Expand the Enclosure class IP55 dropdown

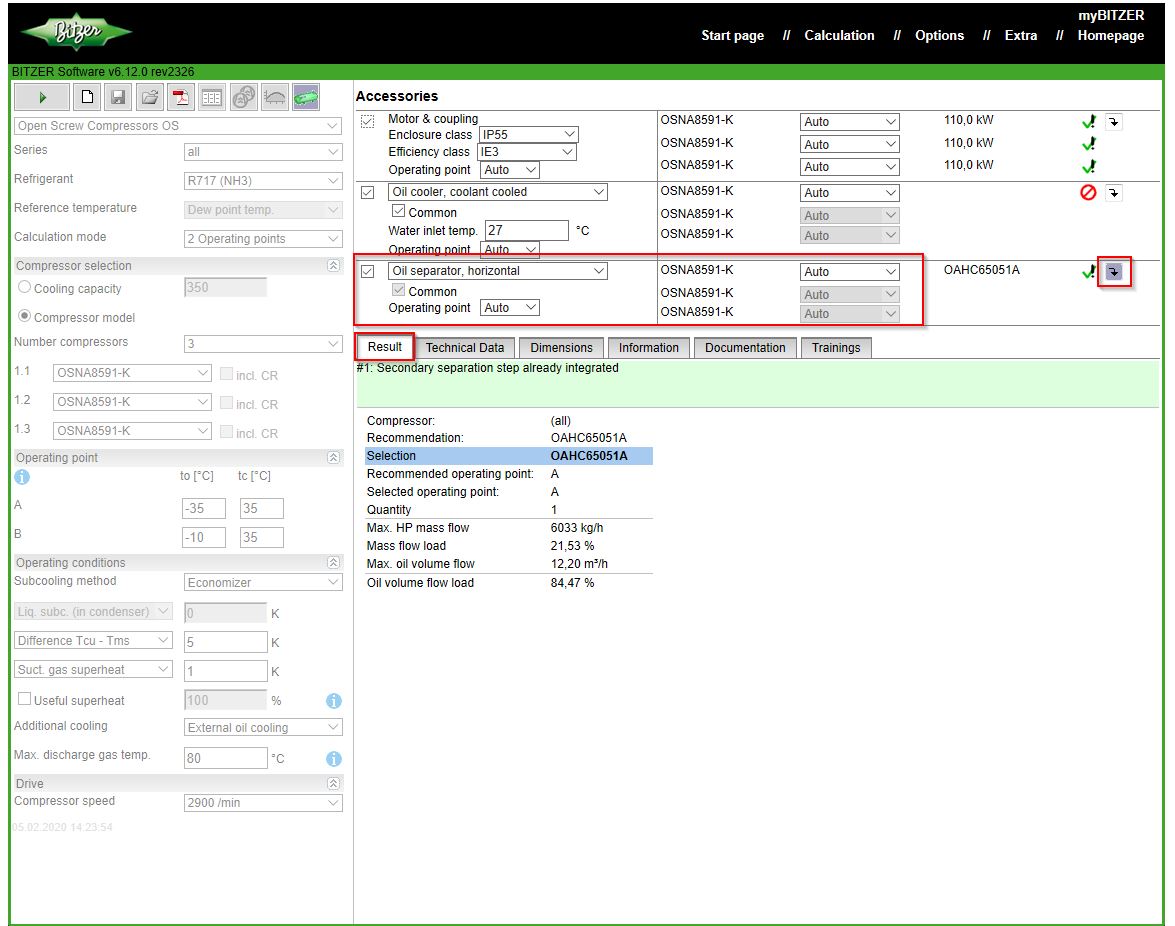point(527,134)
